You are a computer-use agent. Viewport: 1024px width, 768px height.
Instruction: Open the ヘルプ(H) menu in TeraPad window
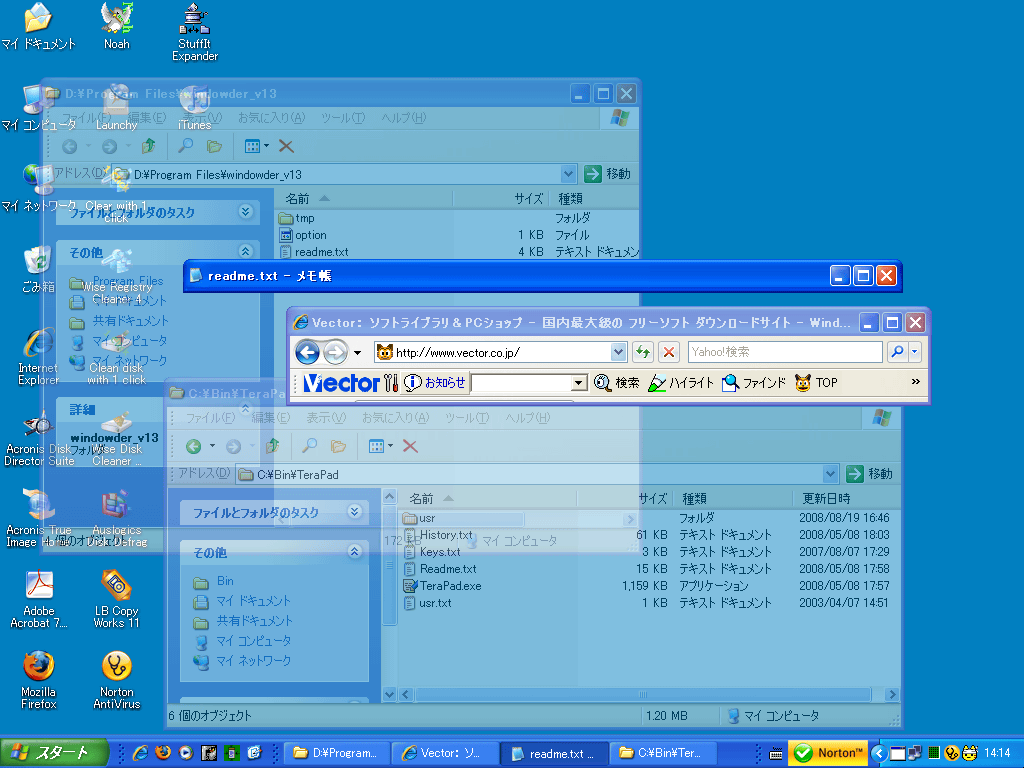528,418
